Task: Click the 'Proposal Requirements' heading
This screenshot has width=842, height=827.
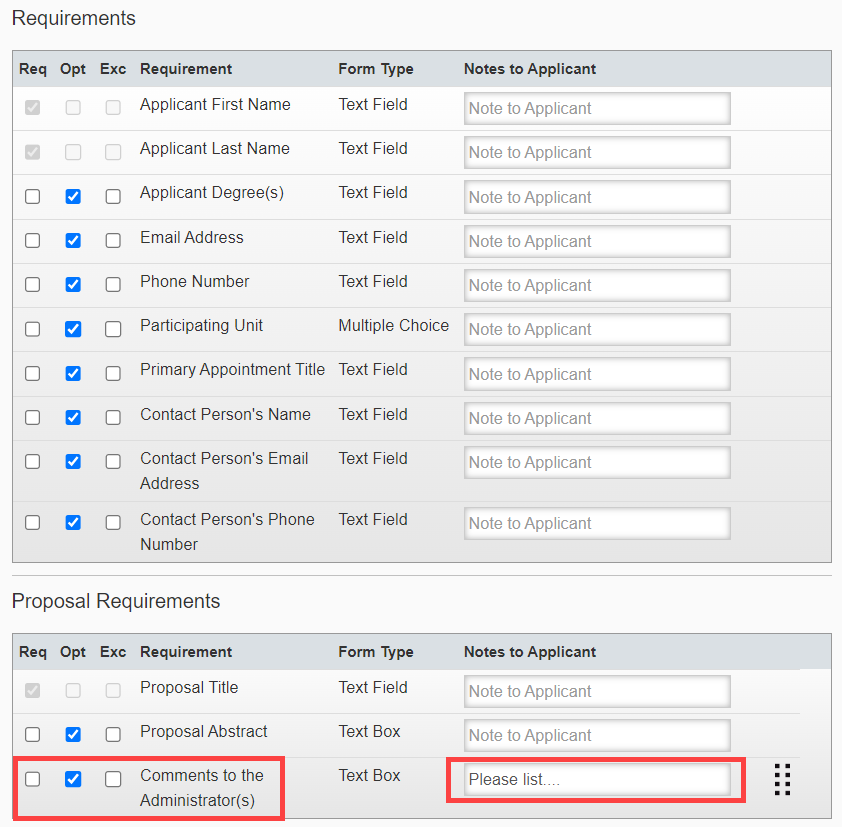Action: pos(116,601)
